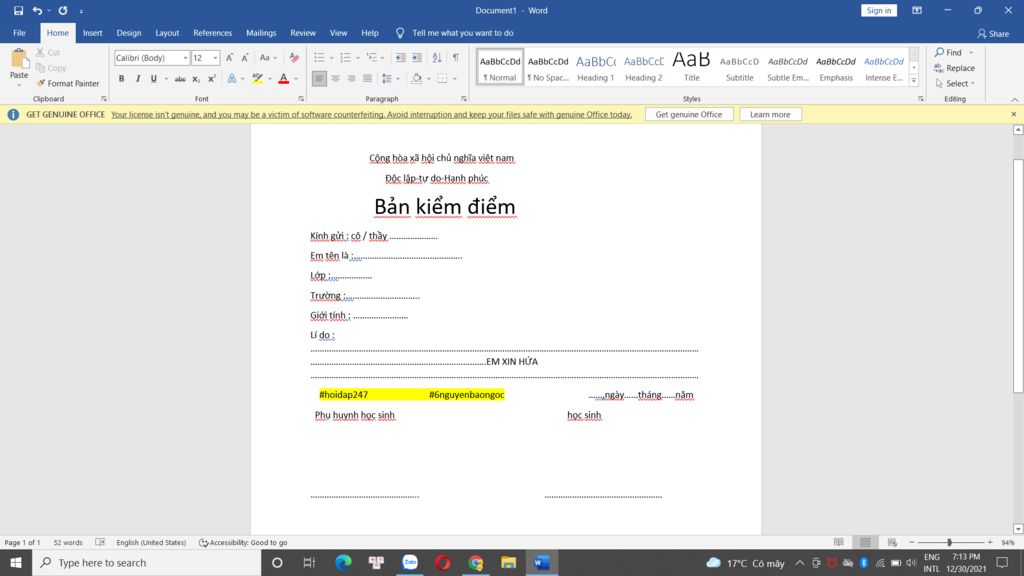This screenshot has width=1024, height=576.
Task: Toggle bold formatting
Action: [x=121, y=79]
